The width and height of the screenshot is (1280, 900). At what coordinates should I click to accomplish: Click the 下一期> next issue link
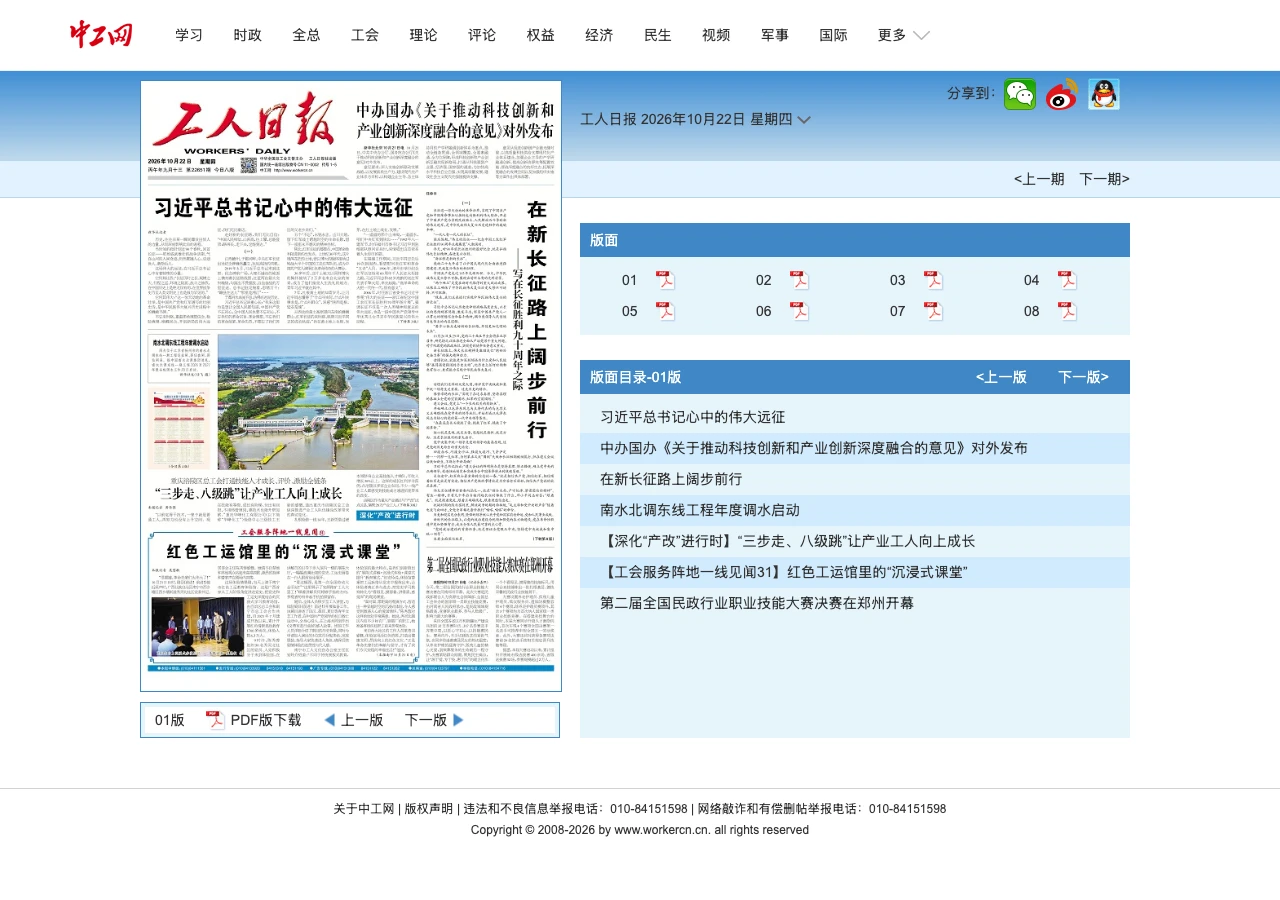coord(1104,179)
